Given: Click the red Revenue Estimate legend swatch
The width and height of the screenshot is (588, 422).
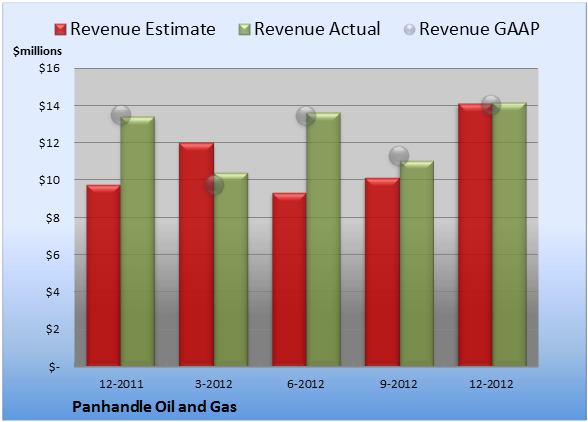Looking at the screenshot, I should [x=60, y=30].
